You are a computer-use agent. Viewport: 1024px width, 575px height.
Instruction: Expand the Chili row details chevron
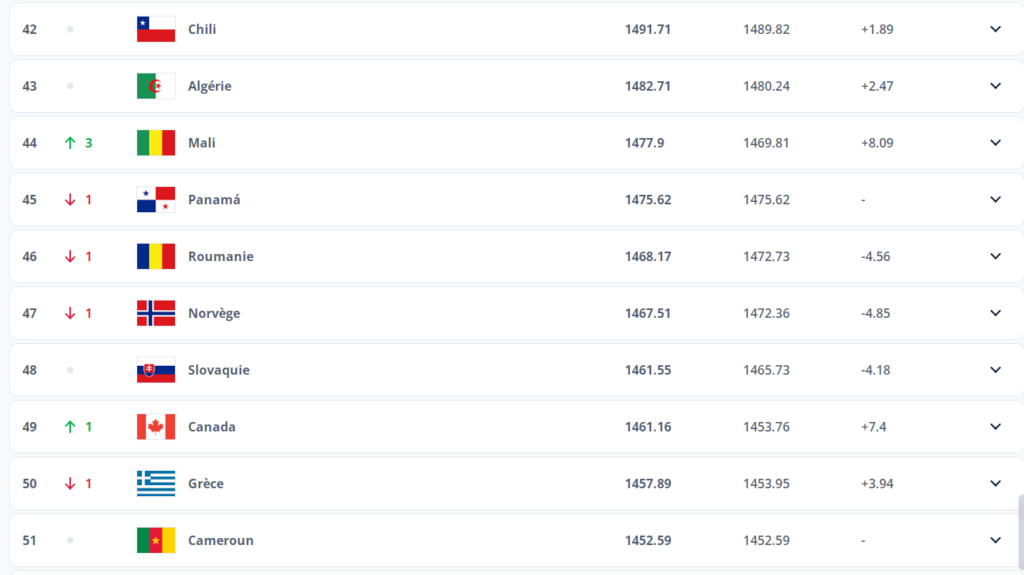[x=995, y=29]
